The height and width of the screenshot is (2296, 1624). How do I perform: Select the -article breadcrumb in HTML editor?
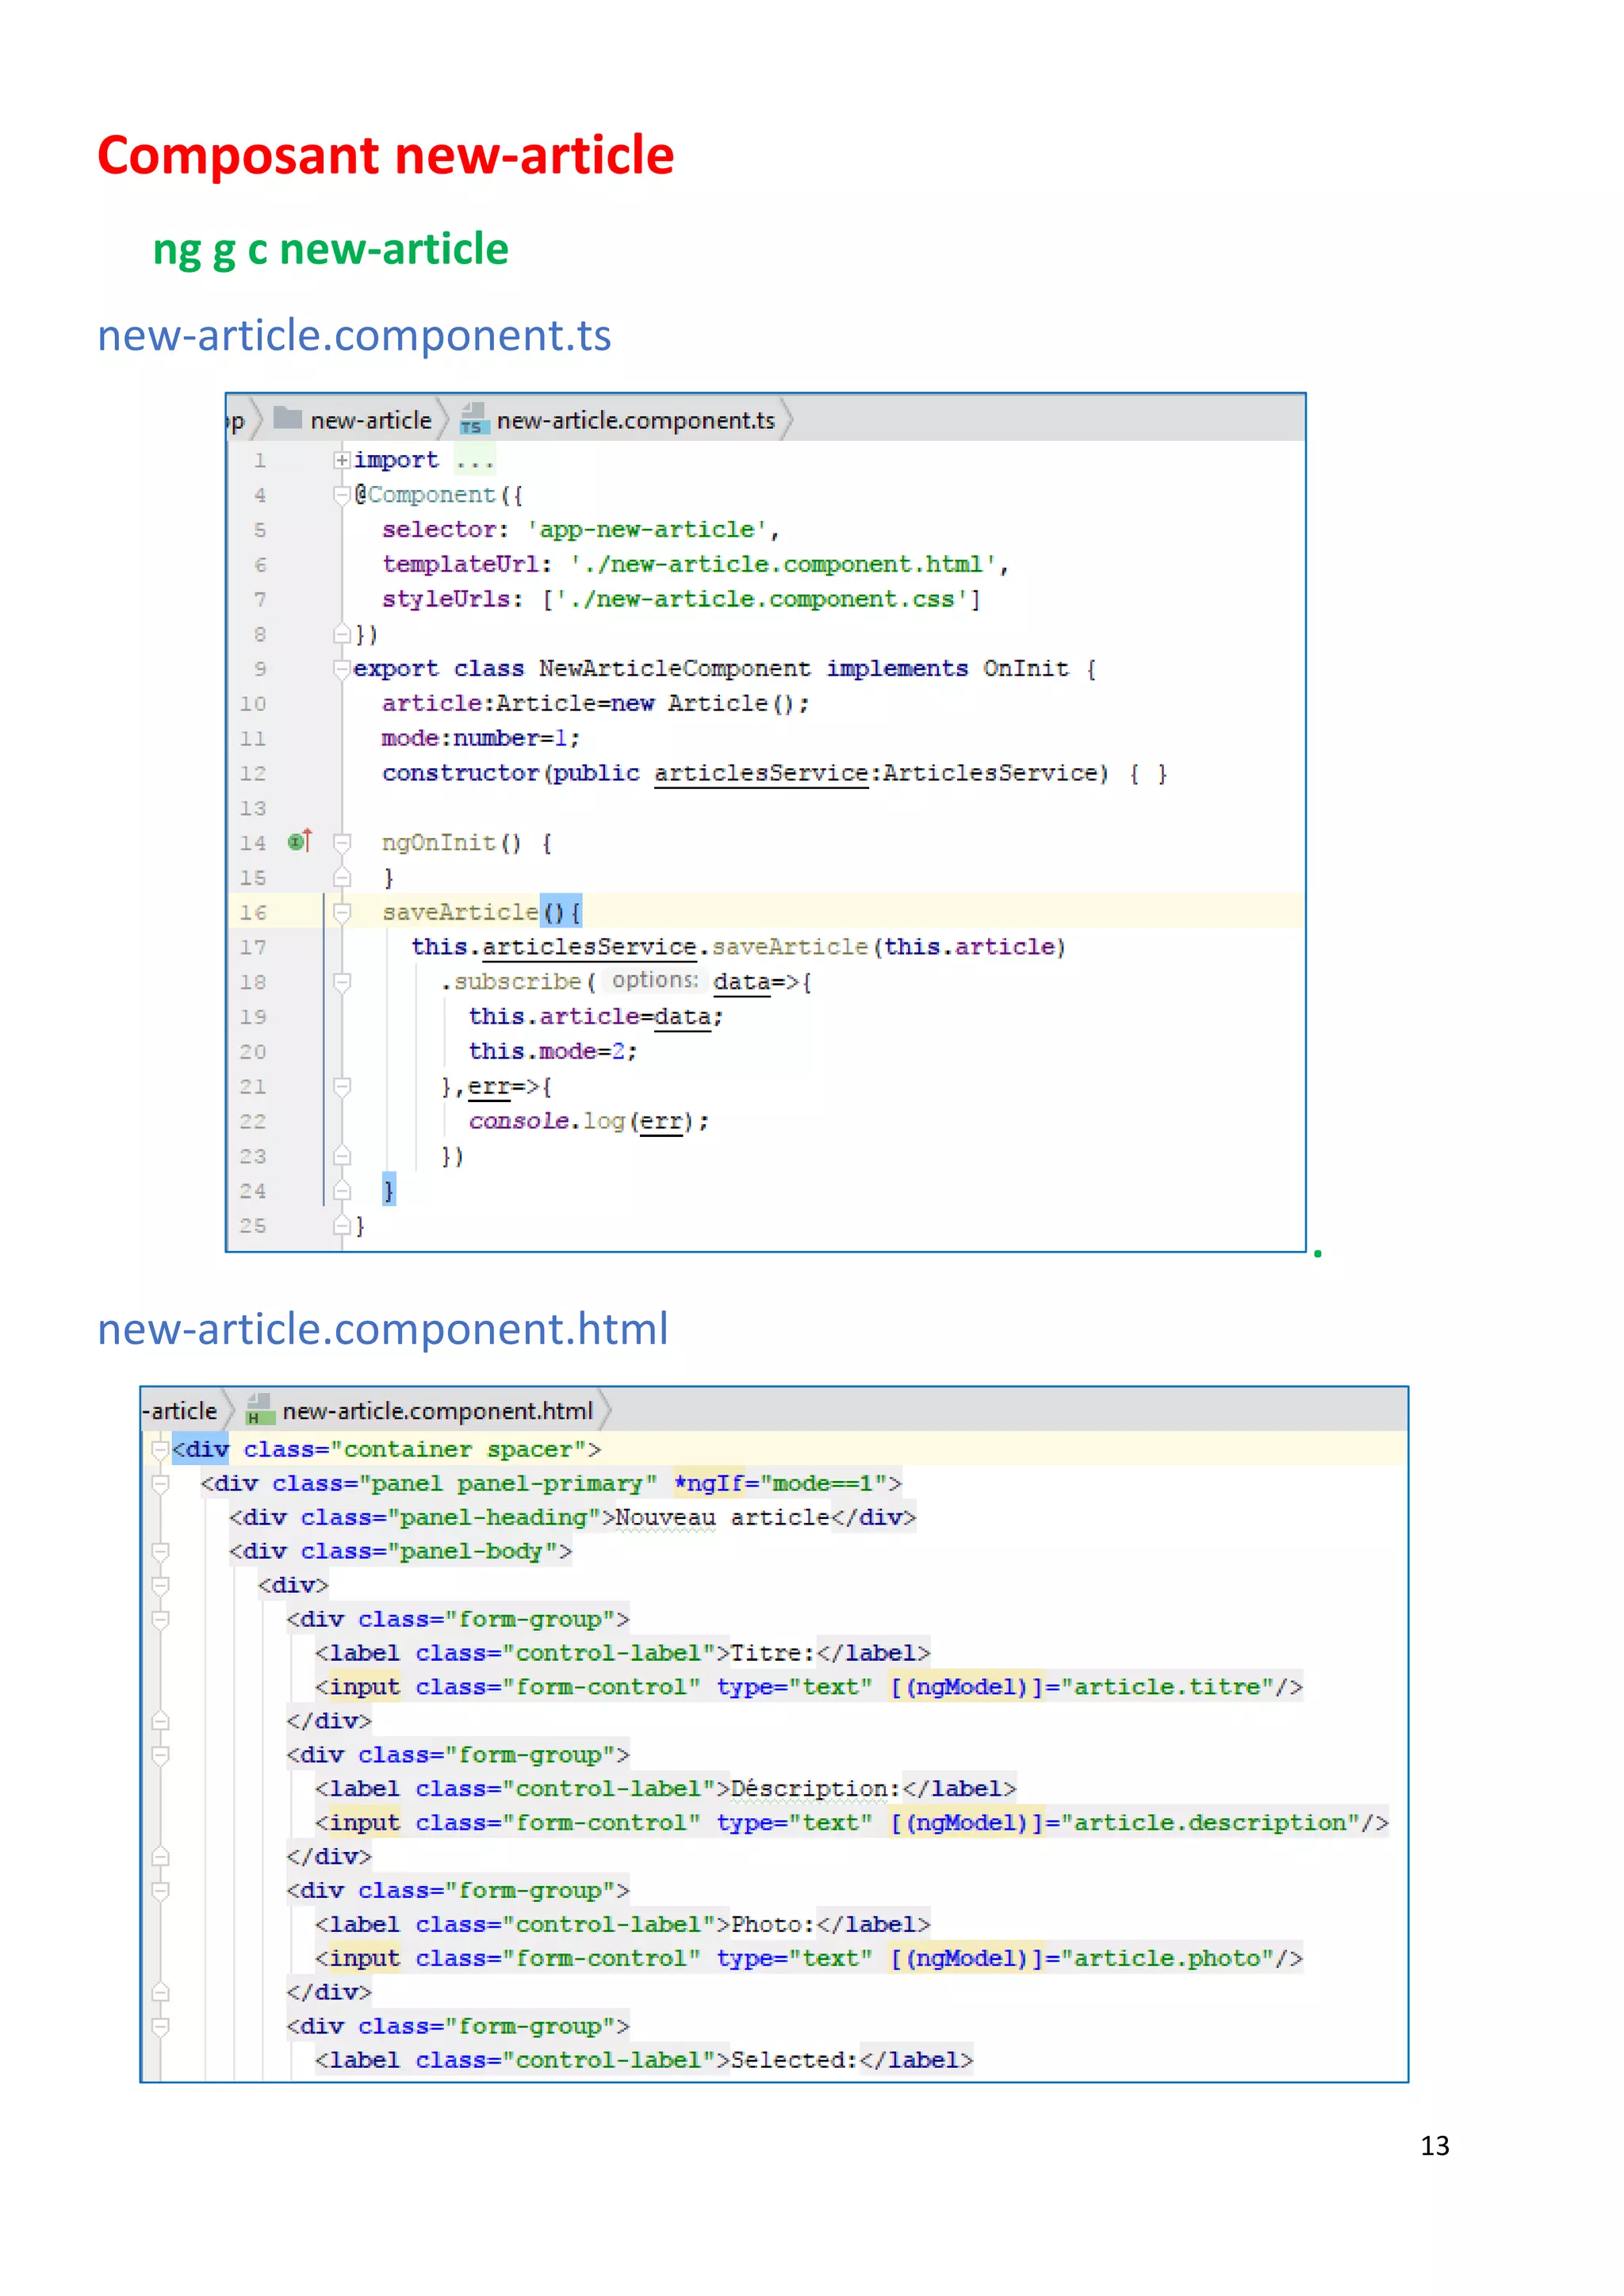(180, 1411)
